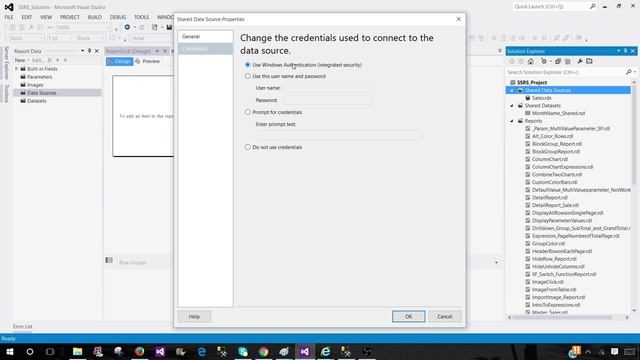
Task: Open Solution Explorer window options dropdown
Action: coord(619,51)
